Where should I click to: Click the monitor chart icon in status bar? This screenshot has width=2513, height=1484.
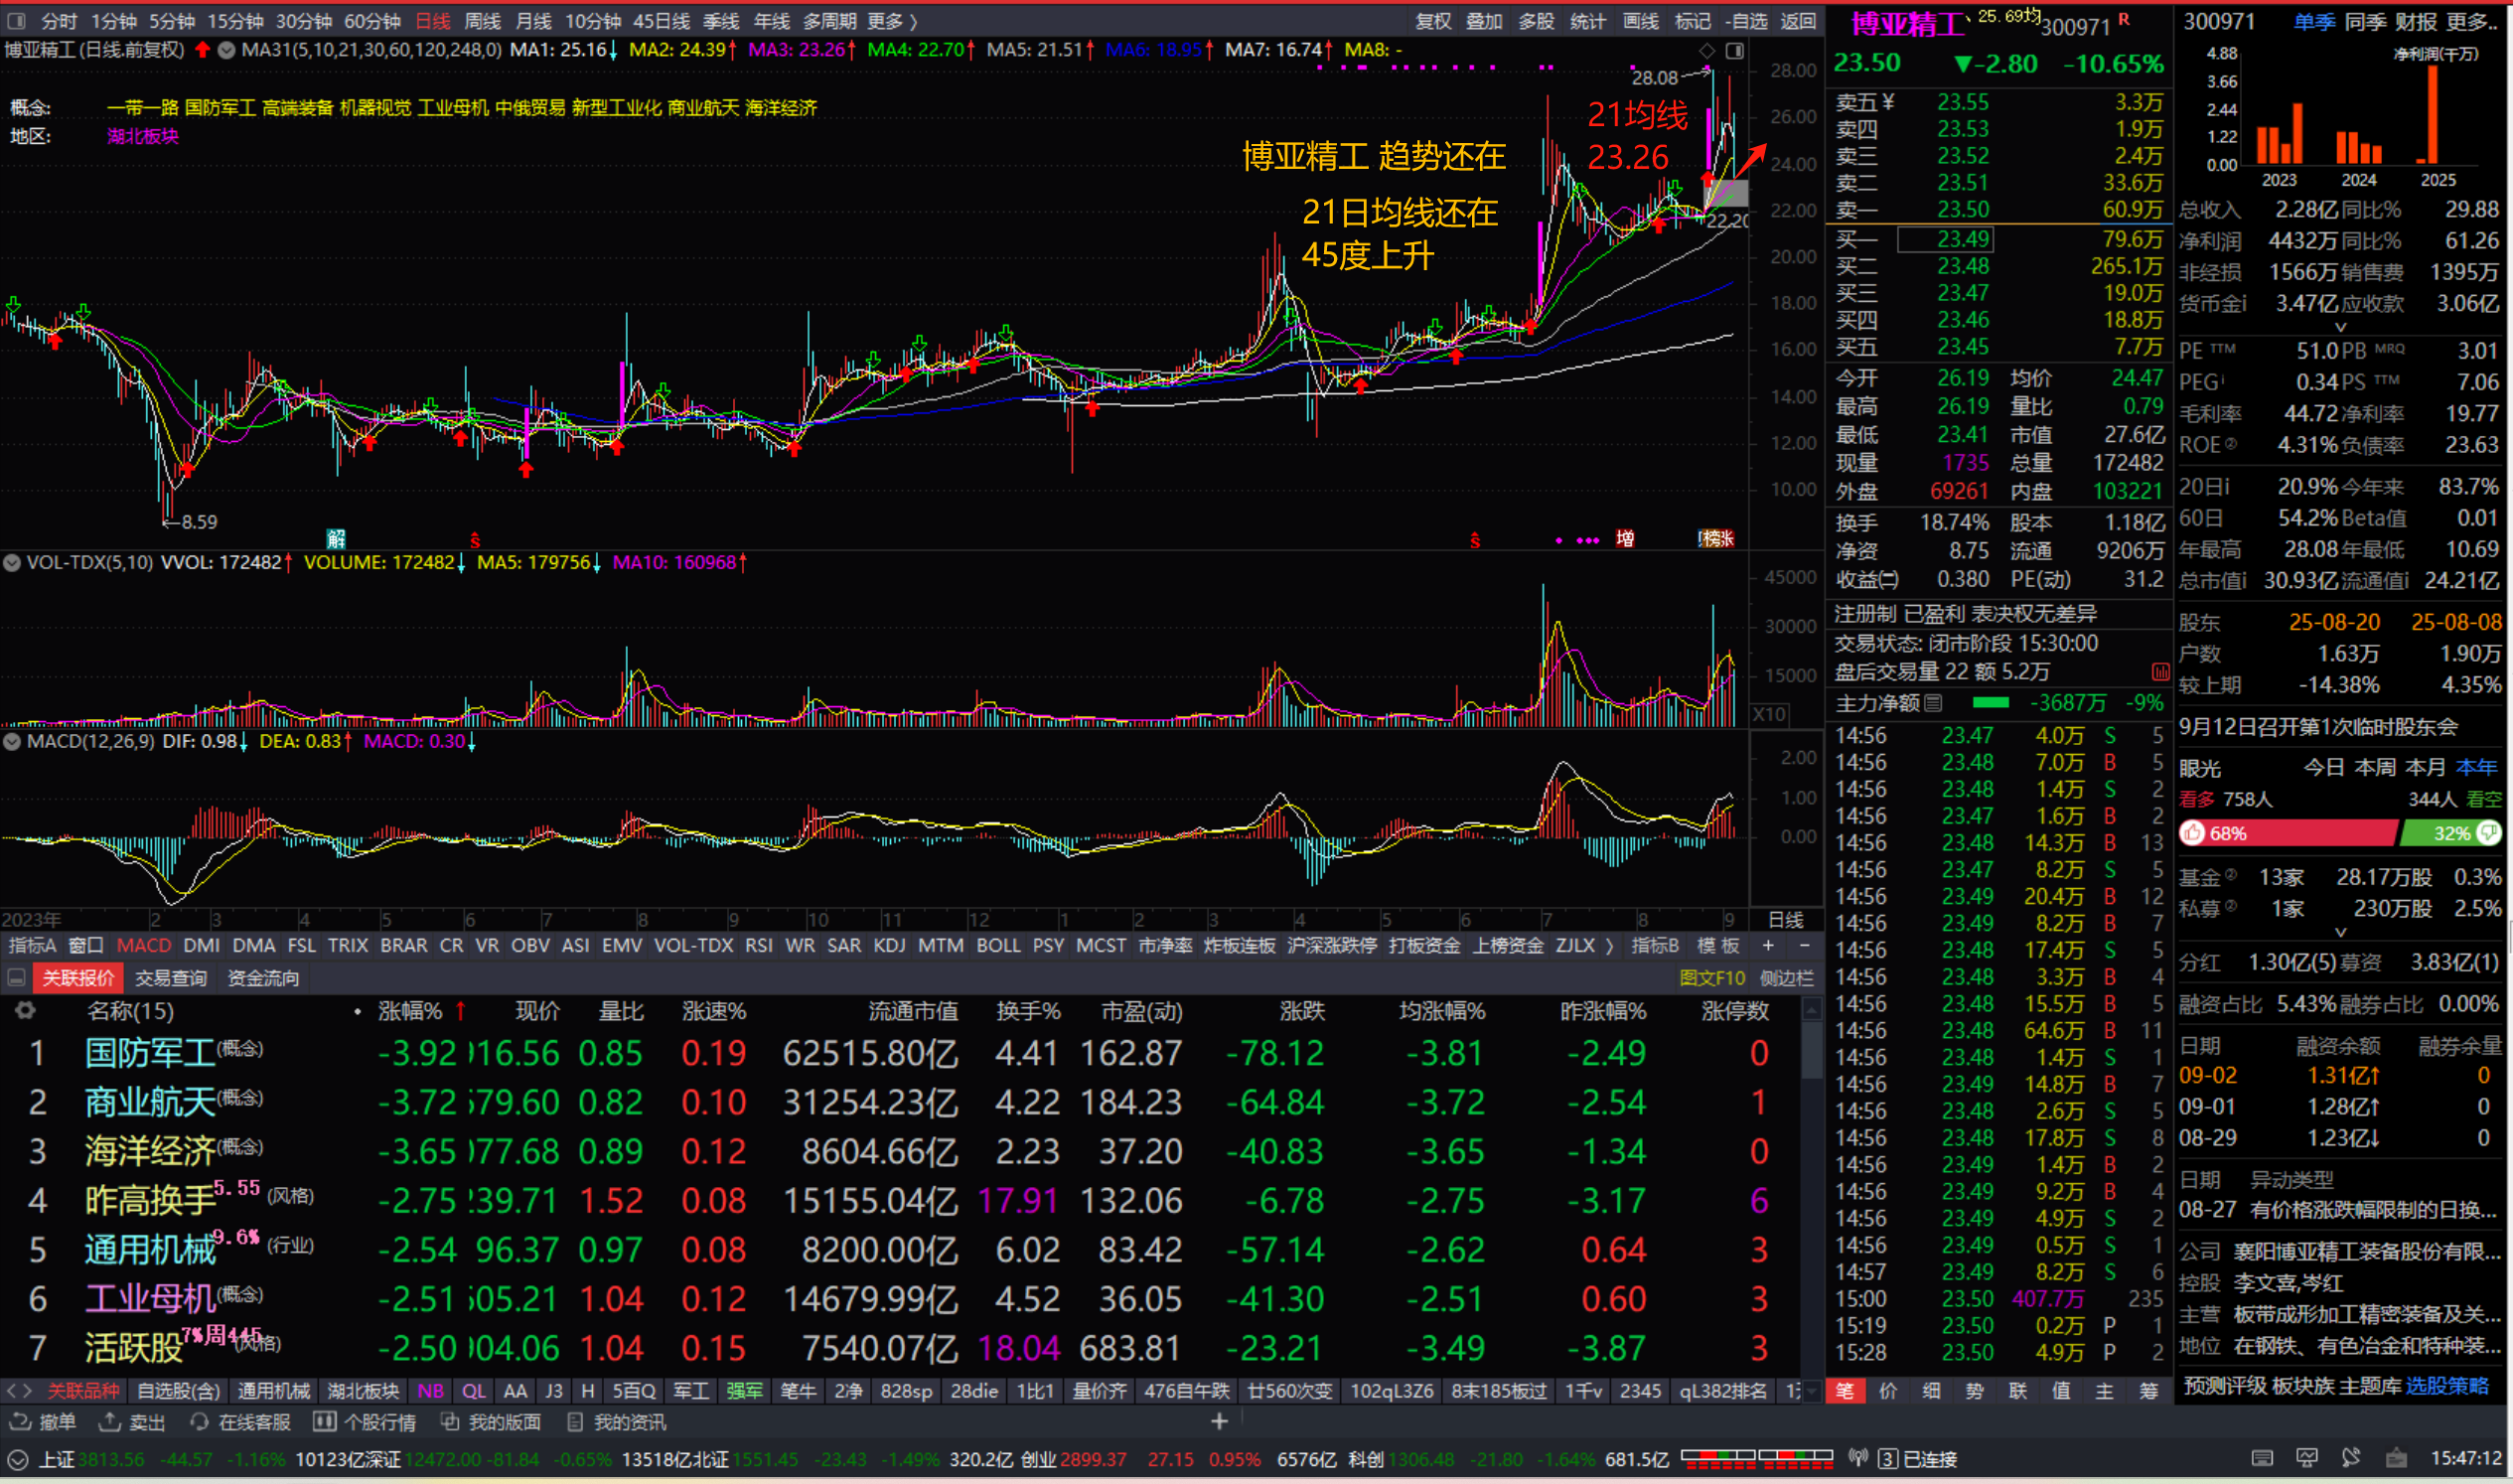[2307, 1459]
